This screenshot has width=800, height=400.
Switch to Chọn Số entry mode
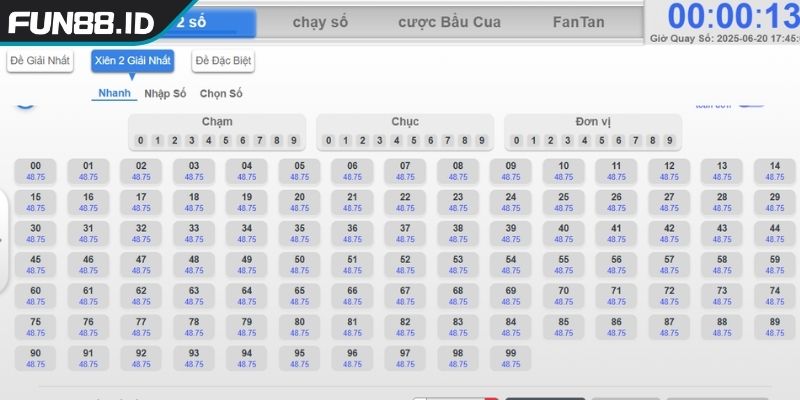[221, 93]
